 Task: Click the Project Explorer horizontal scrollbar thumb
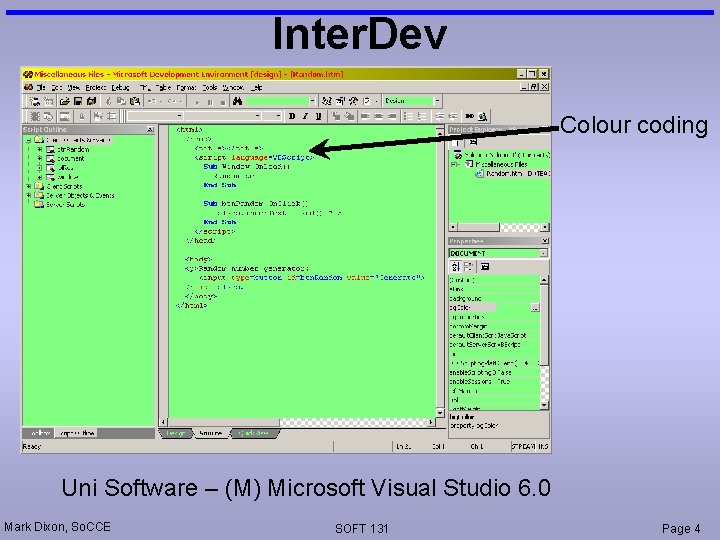(x=478, y=227)
